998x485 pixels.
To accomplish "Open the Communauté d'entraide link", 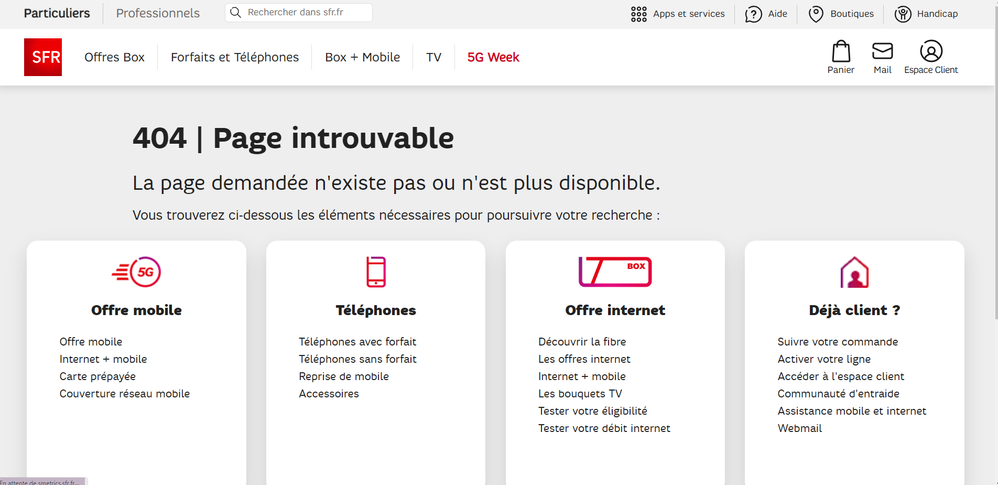I will coord(838,393).
